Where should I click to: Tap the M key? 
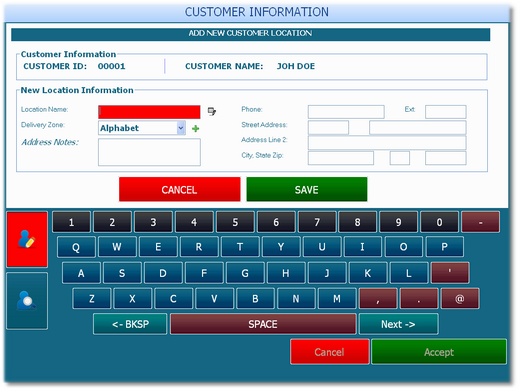(x=337, y=298)
